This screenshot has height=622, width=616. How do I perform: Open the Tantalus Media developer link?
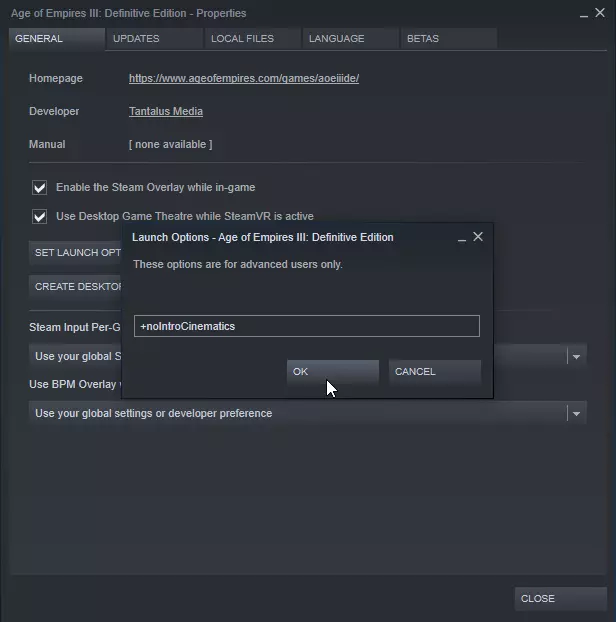[165, 111]
